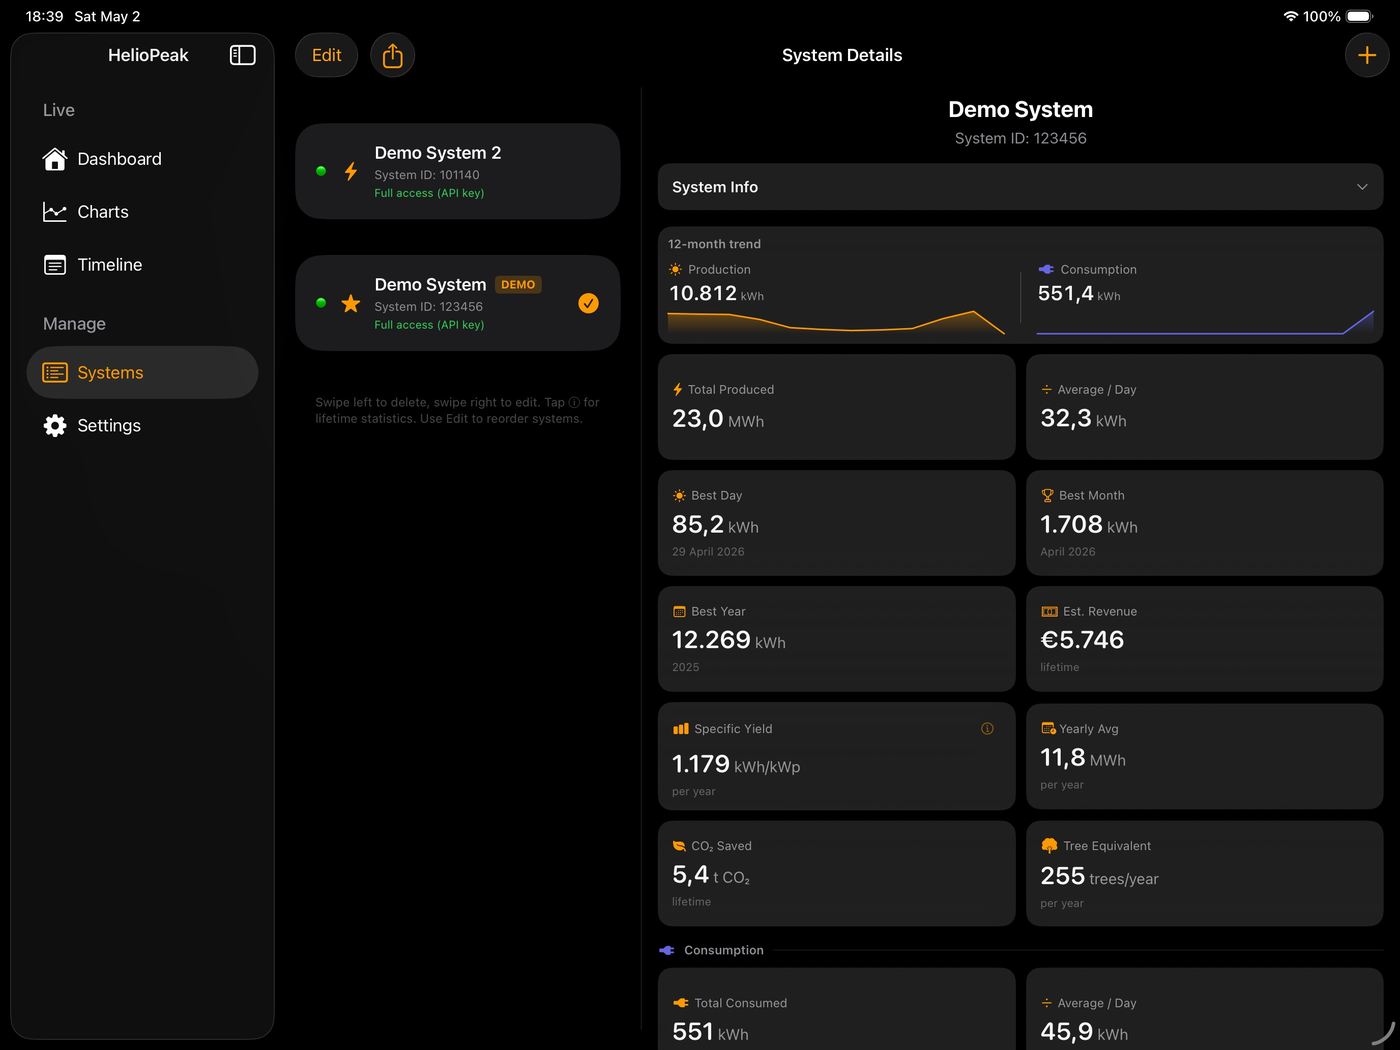Click the 255 trees/year value
1400x1050 pixels.
pos(1099,877)
